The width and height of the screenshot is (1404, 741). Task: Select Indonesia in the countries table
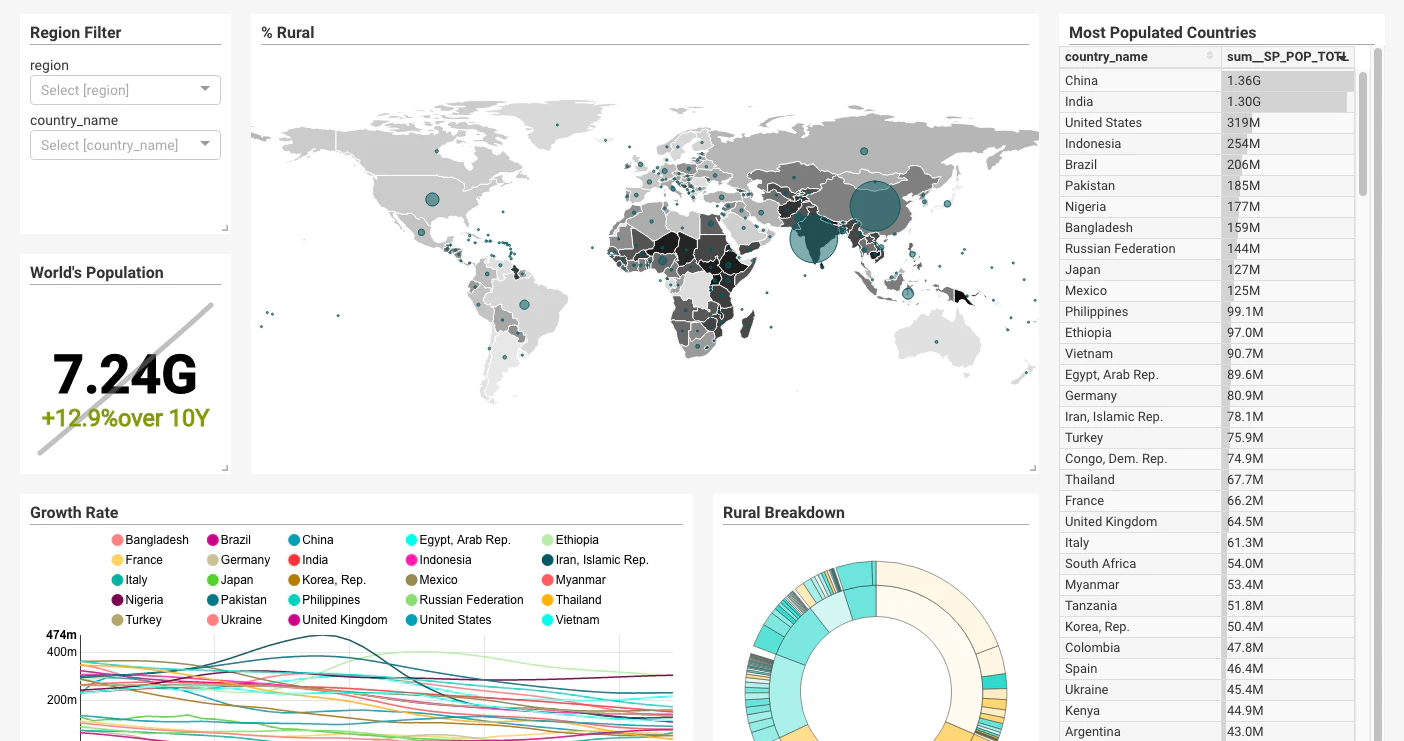coord(1207,143)
